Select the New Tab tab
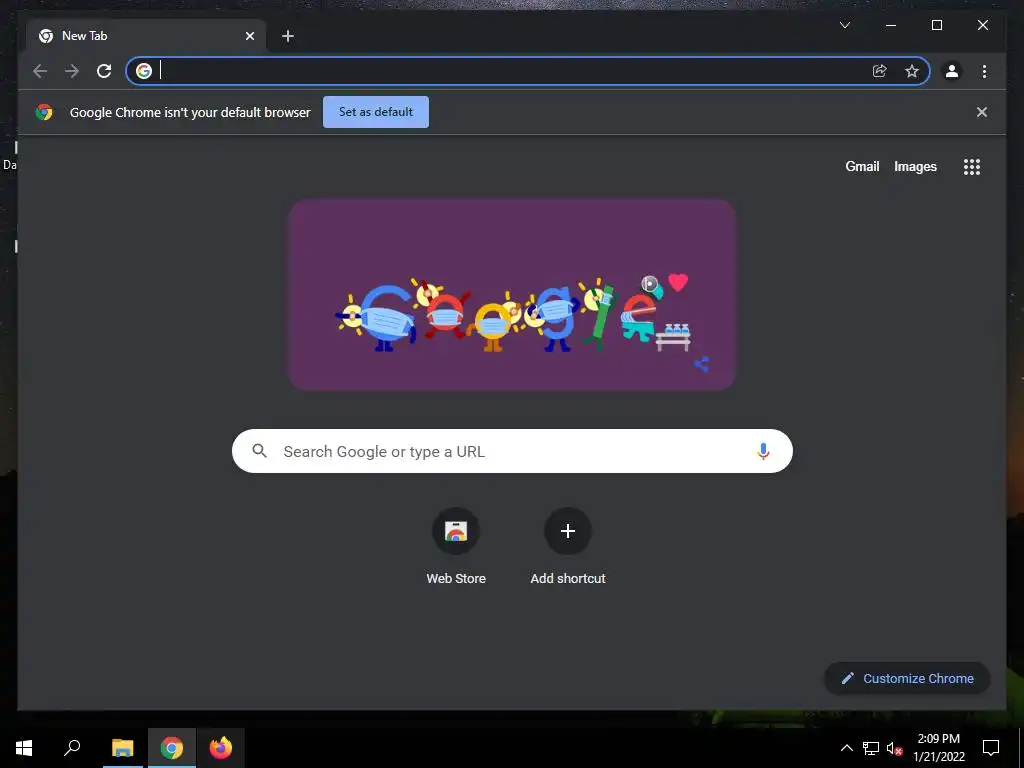 point(147,36)
